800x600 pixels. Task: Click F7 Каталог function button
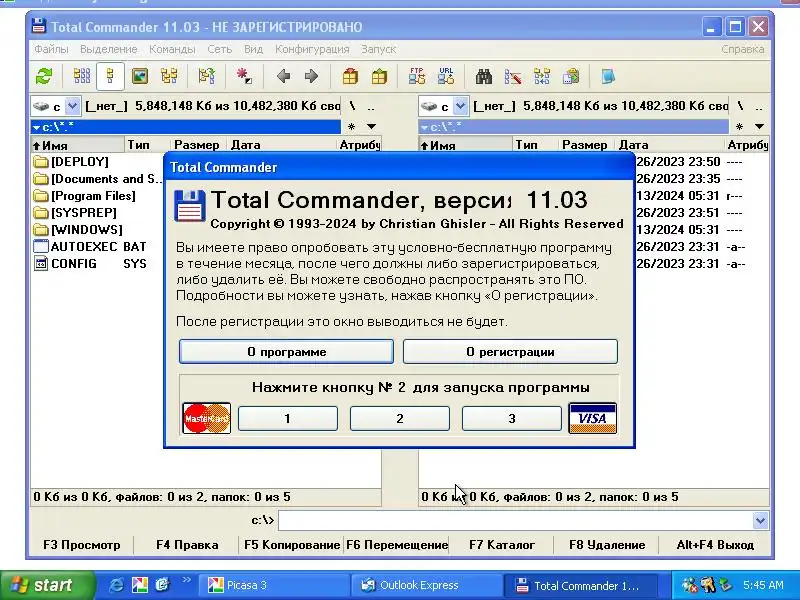[x=502, y=545]
